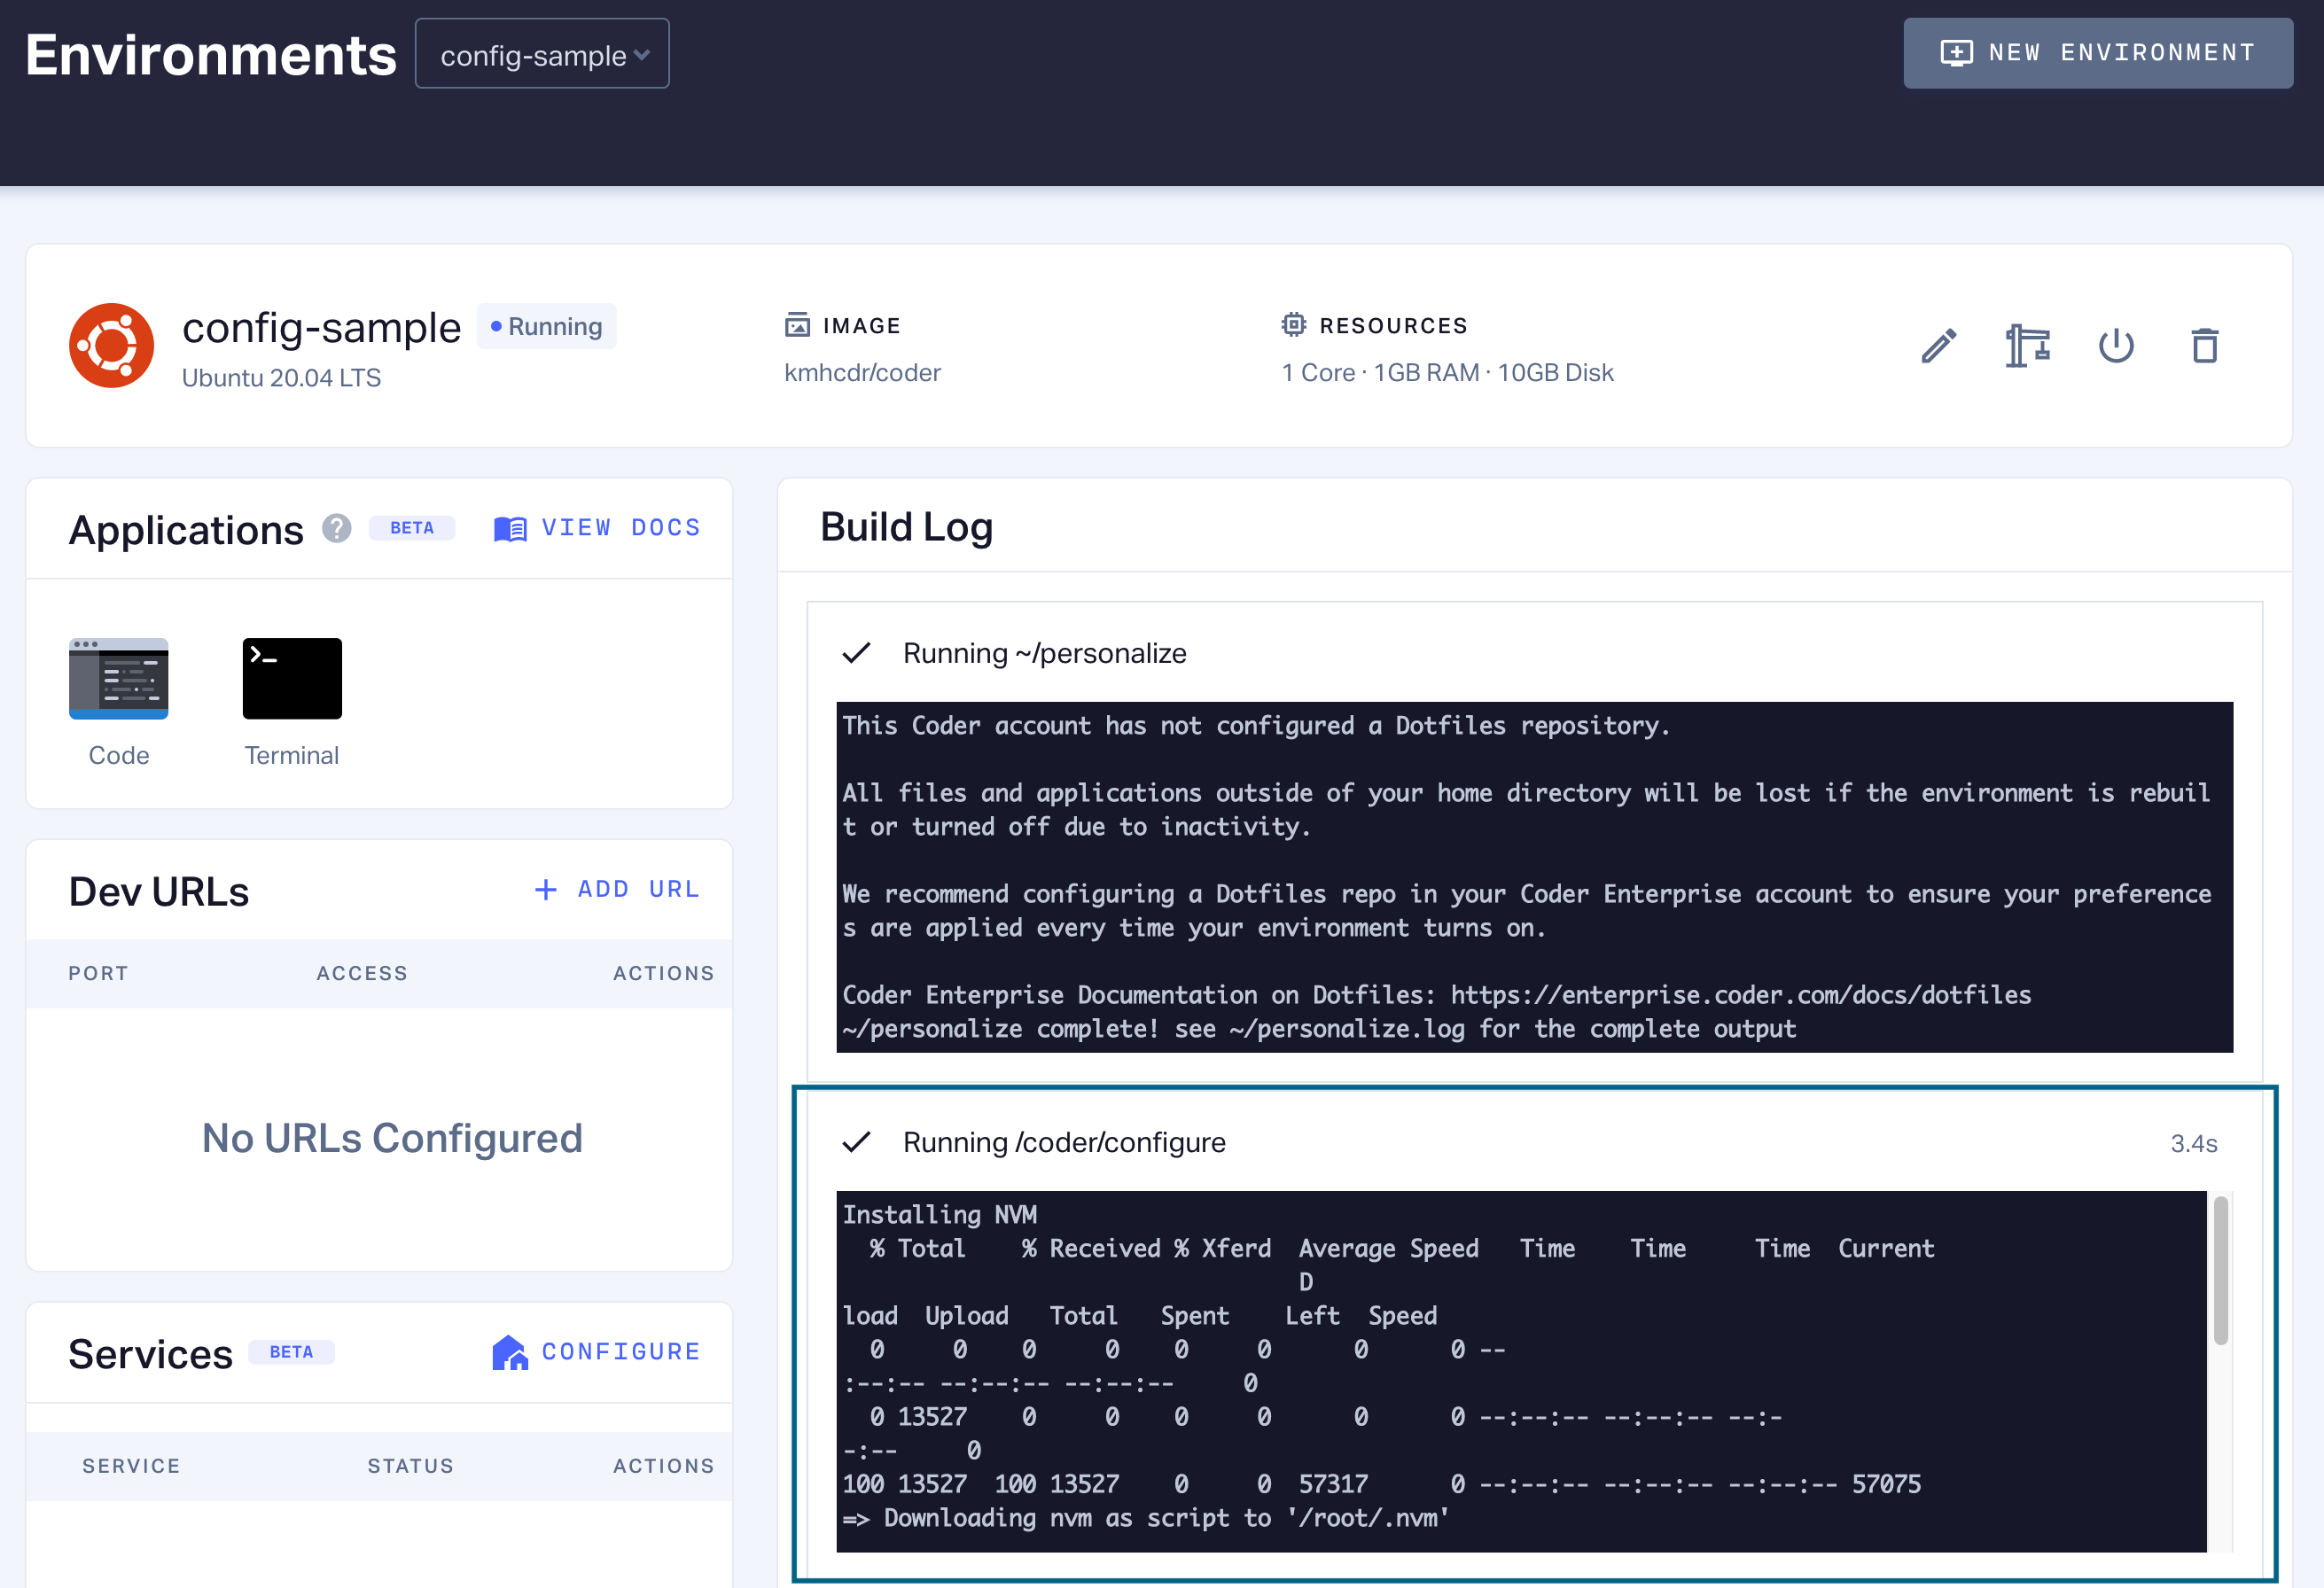Click the Build Log panel heading
The width and height of the screenshot is (2324, 1588).
click(x=906, y=527)
